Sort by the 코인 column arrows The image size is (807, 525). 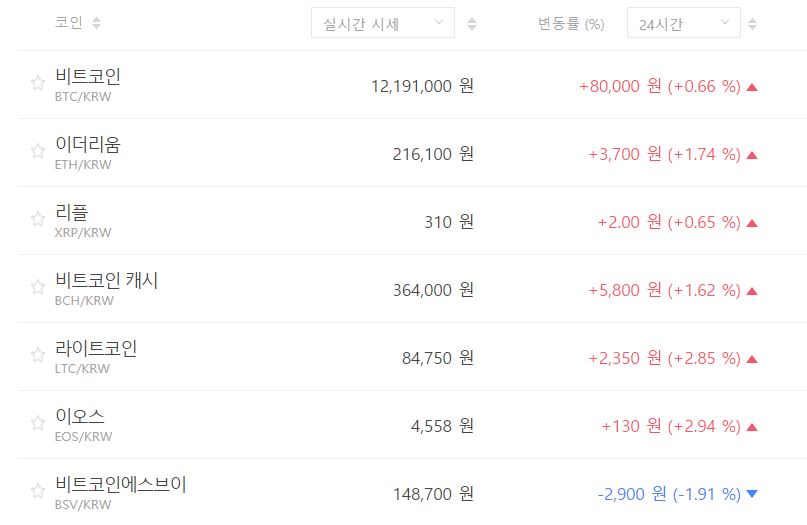[96, 23]
